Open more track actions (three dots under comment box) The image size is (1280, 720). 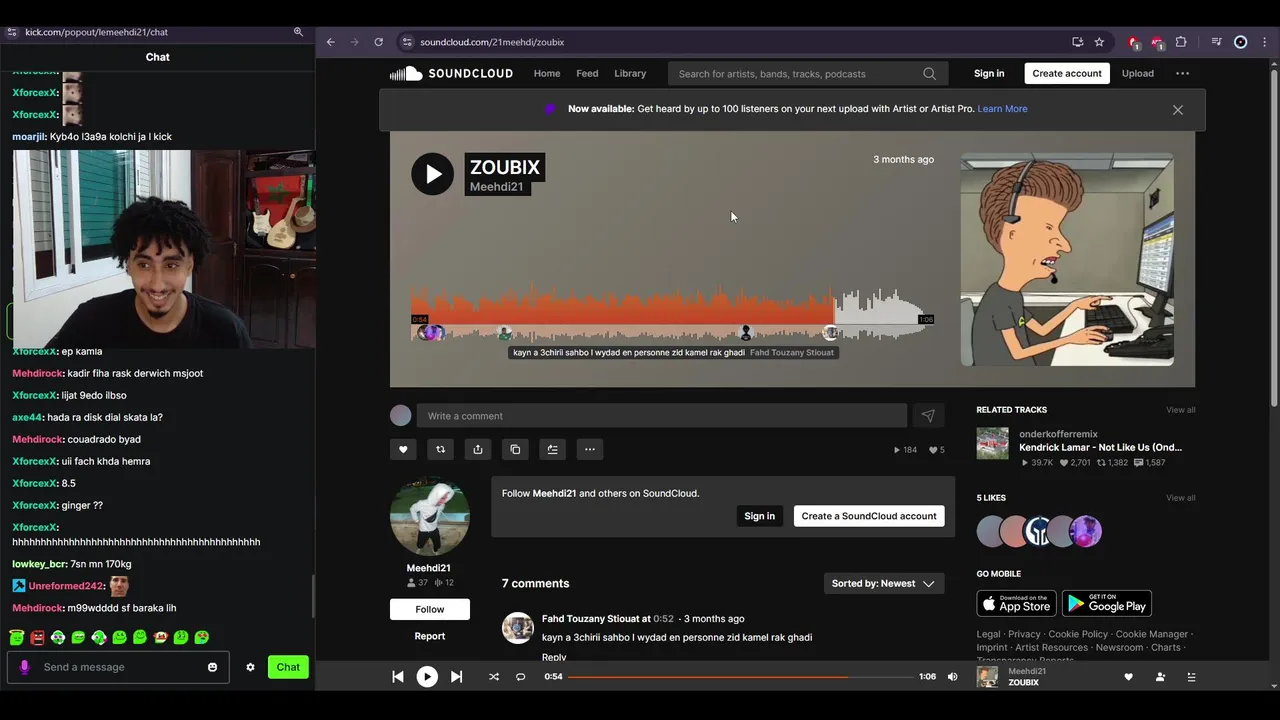click(x=590, y=449)
